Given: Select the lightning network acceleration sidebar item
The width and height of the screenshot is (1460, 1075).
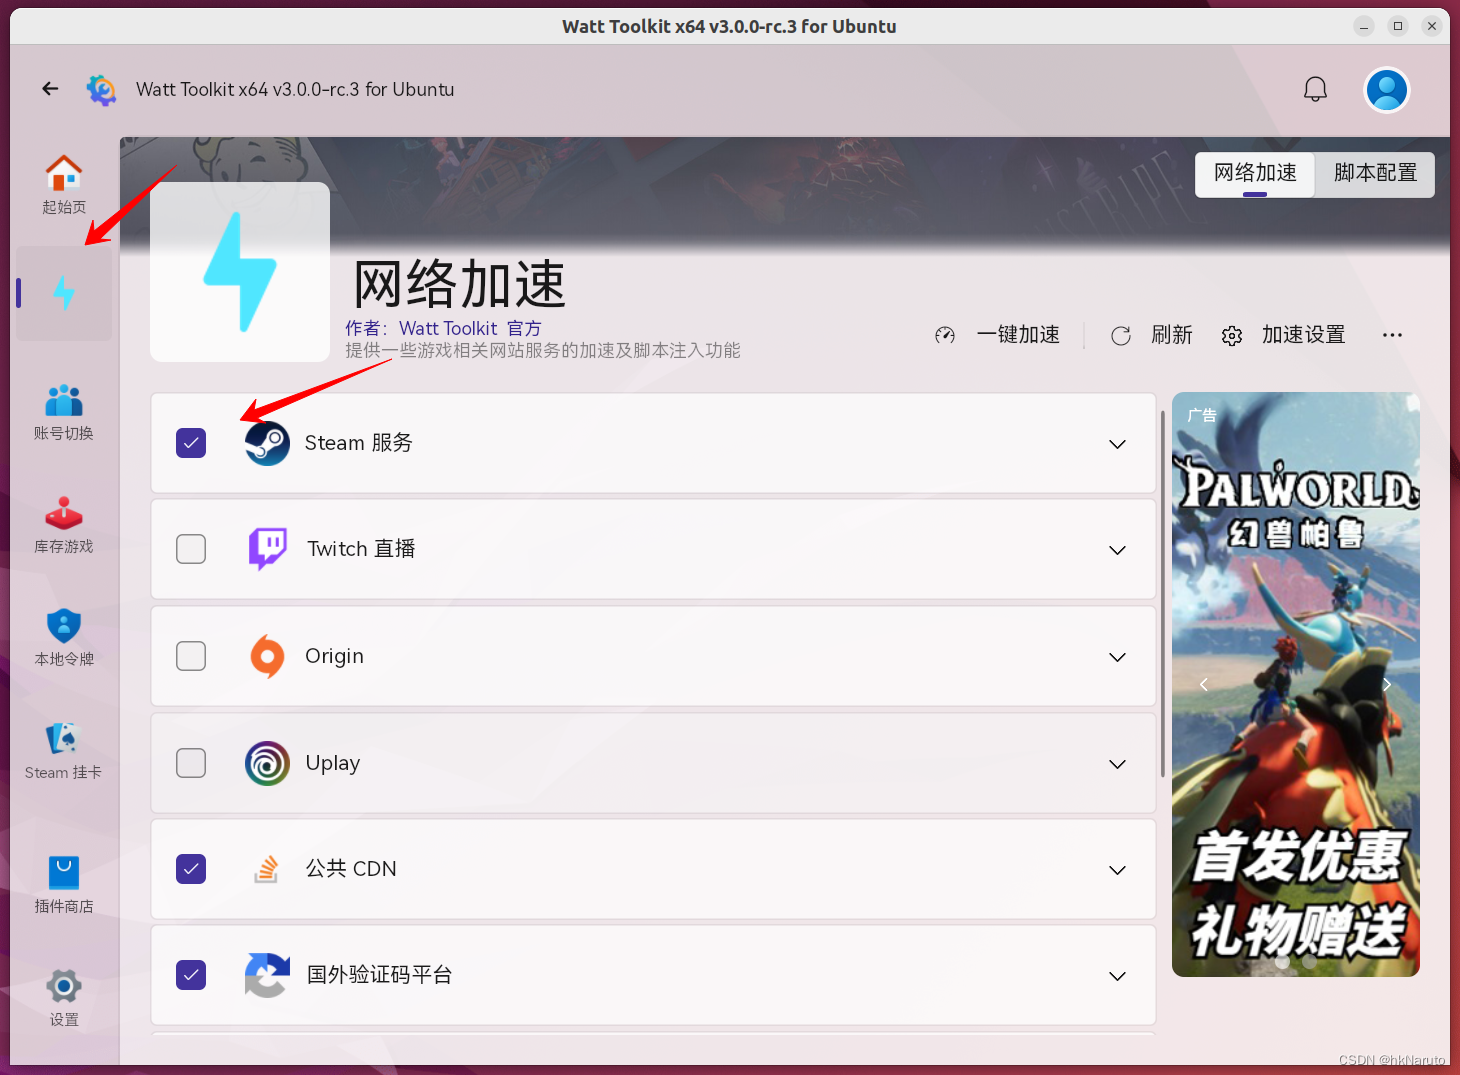Looking at the screenshot, I should coord(64,293).
